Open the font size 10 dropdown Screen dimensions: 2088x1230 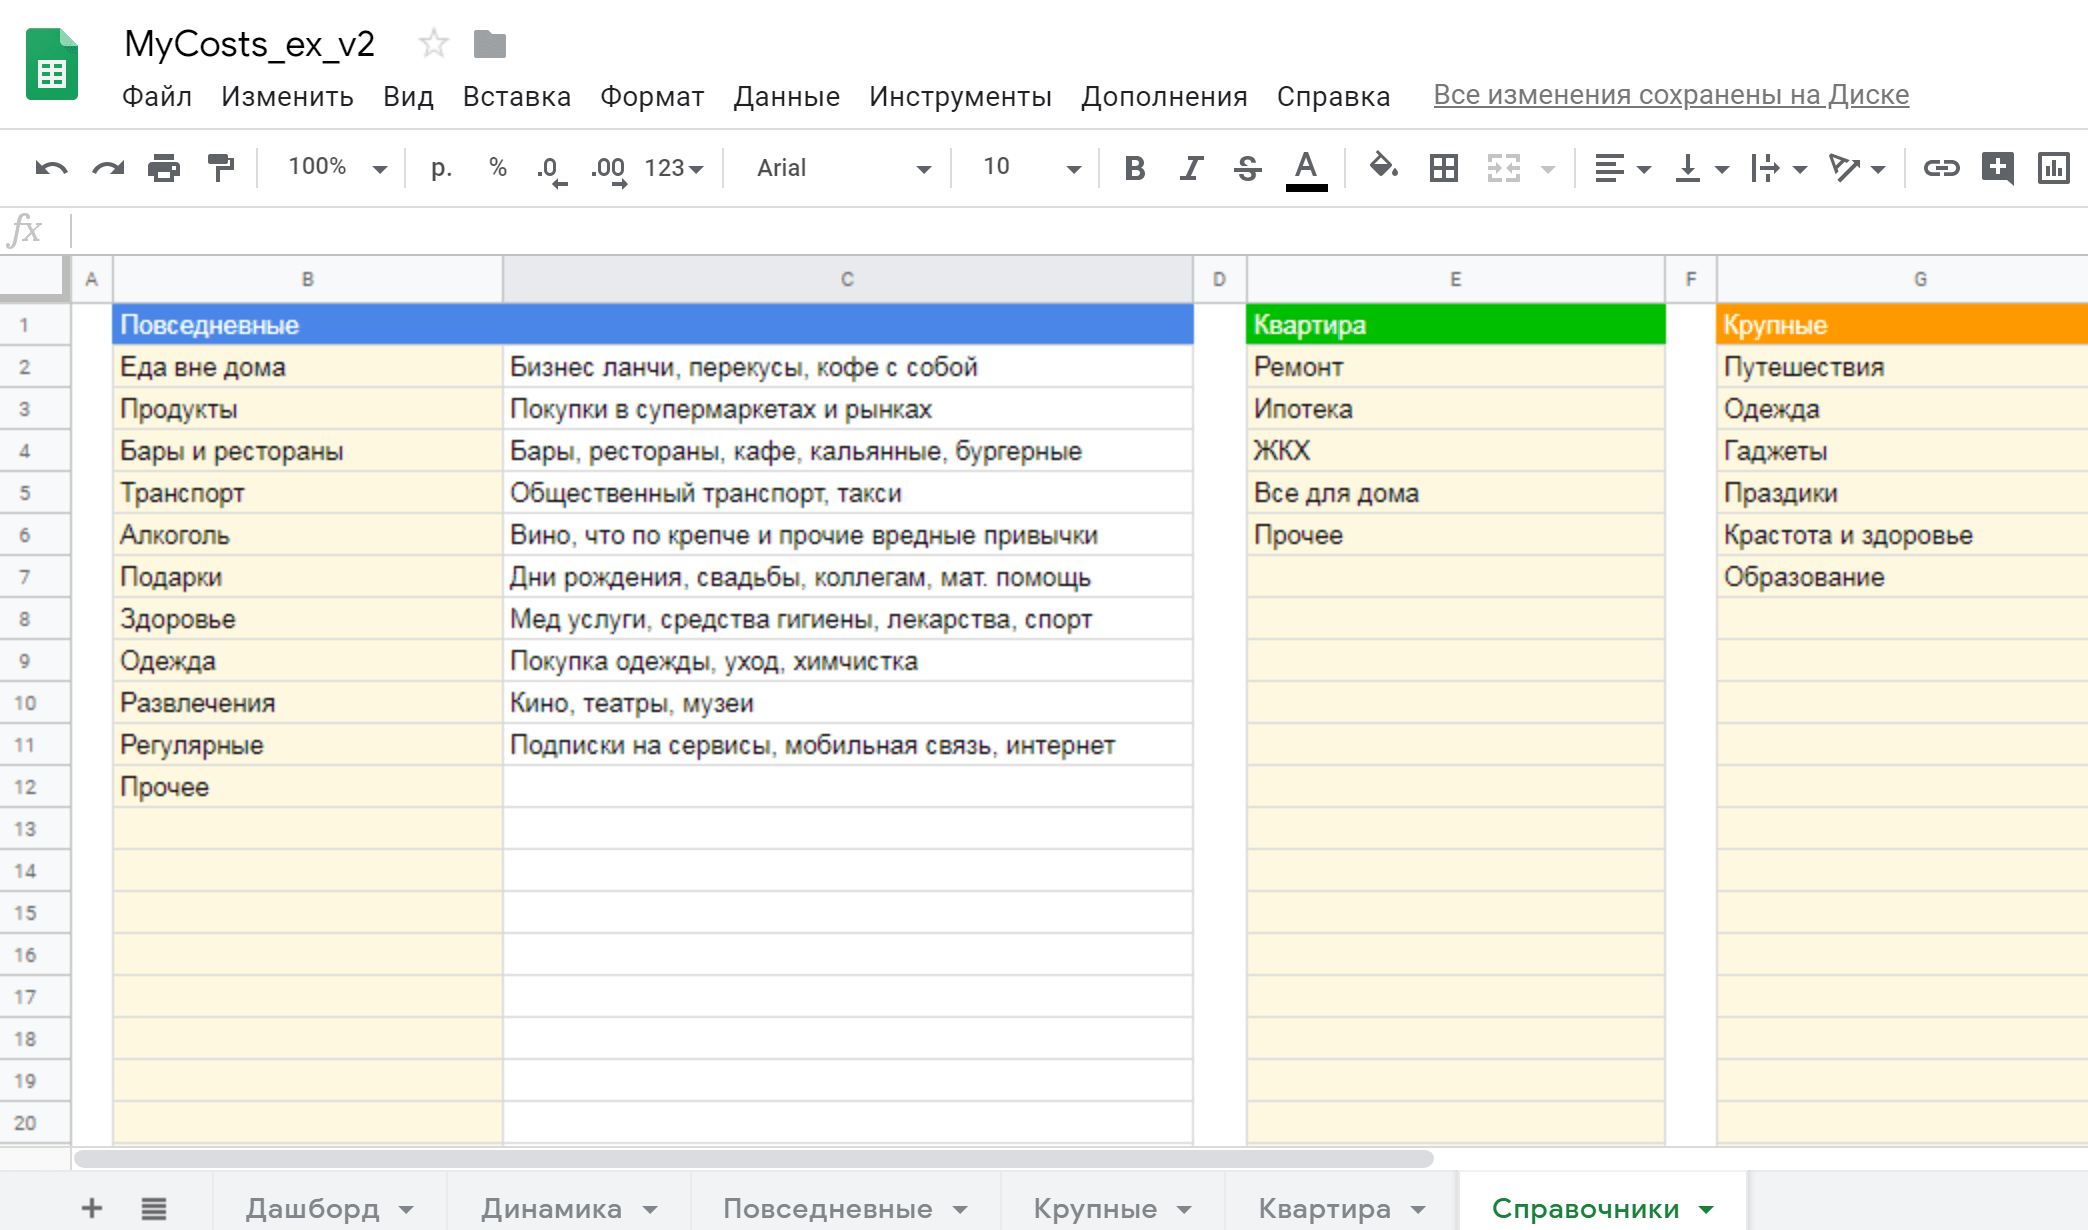point(1031,168)
